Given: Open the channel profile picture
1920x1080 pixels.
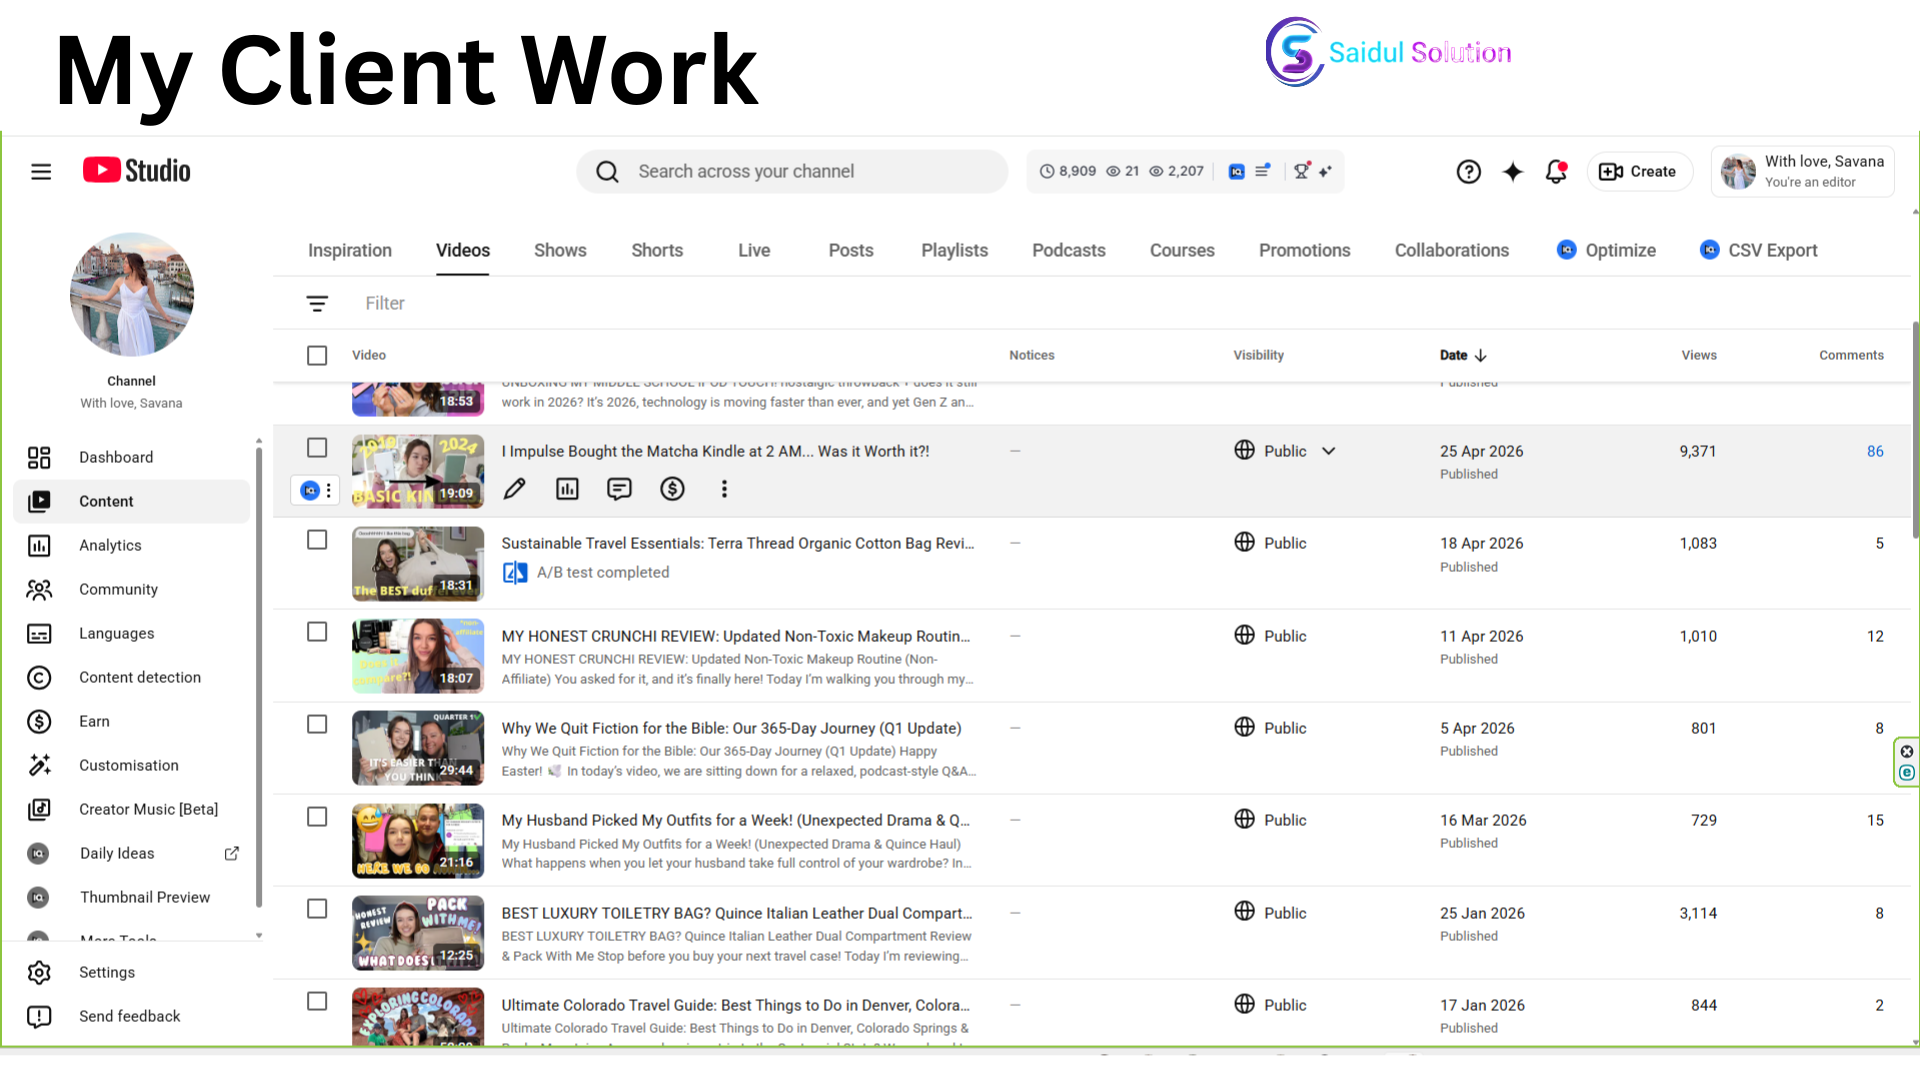Looking at the screenshot, I should pos(132,295).
